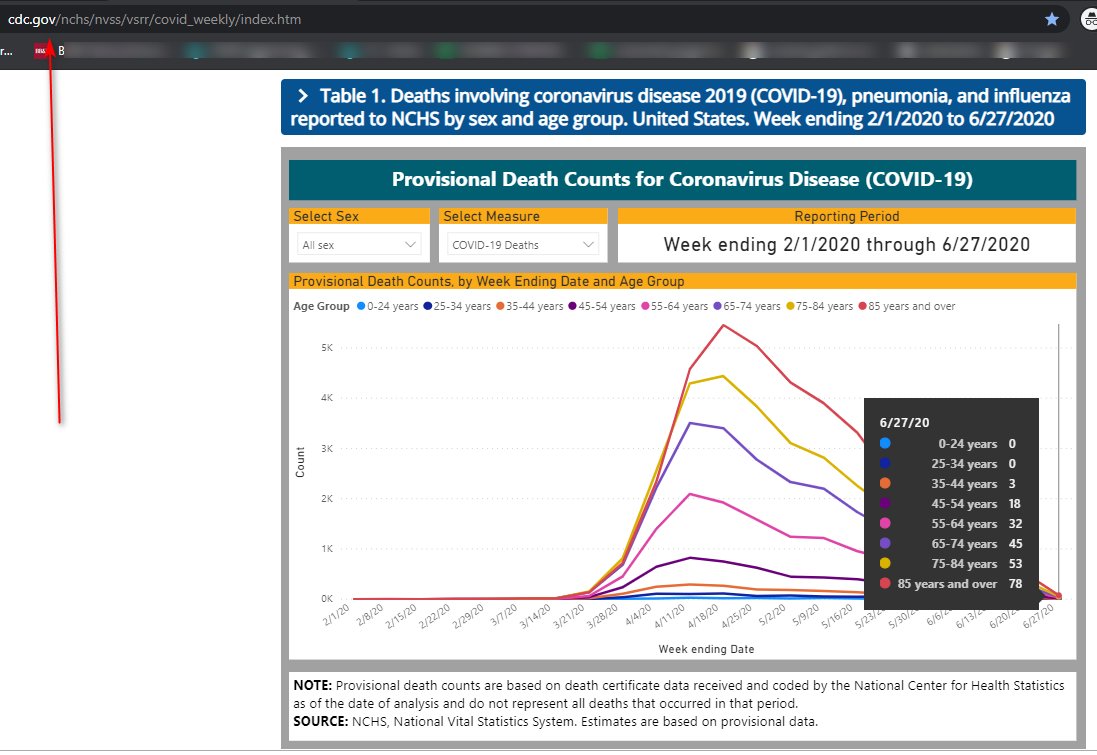
Task: Toggle 0-24 years legend marker
Action: pyautogui.click(x=361, y=306)
